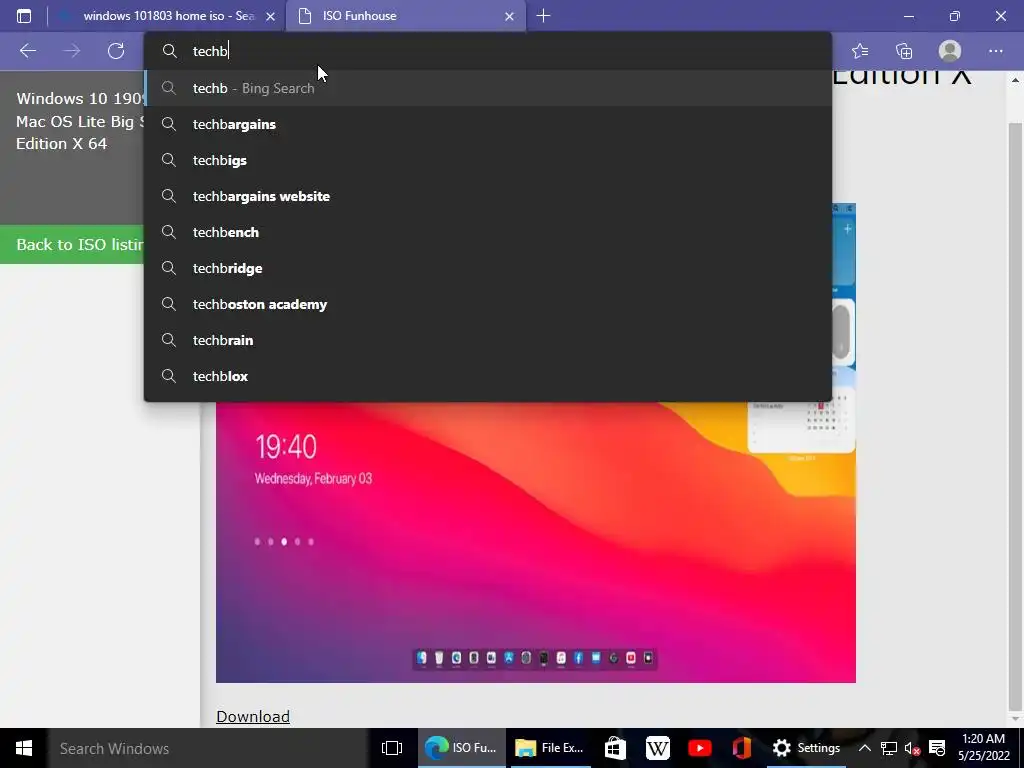This screenshot has height=768, width=1024.
Task: Select the ISO Funhouse tab
Action: [x=406, y=16]
